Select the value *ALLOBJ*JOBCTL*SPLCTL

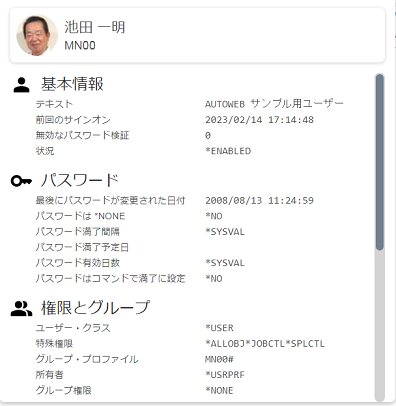click(265, 344)
